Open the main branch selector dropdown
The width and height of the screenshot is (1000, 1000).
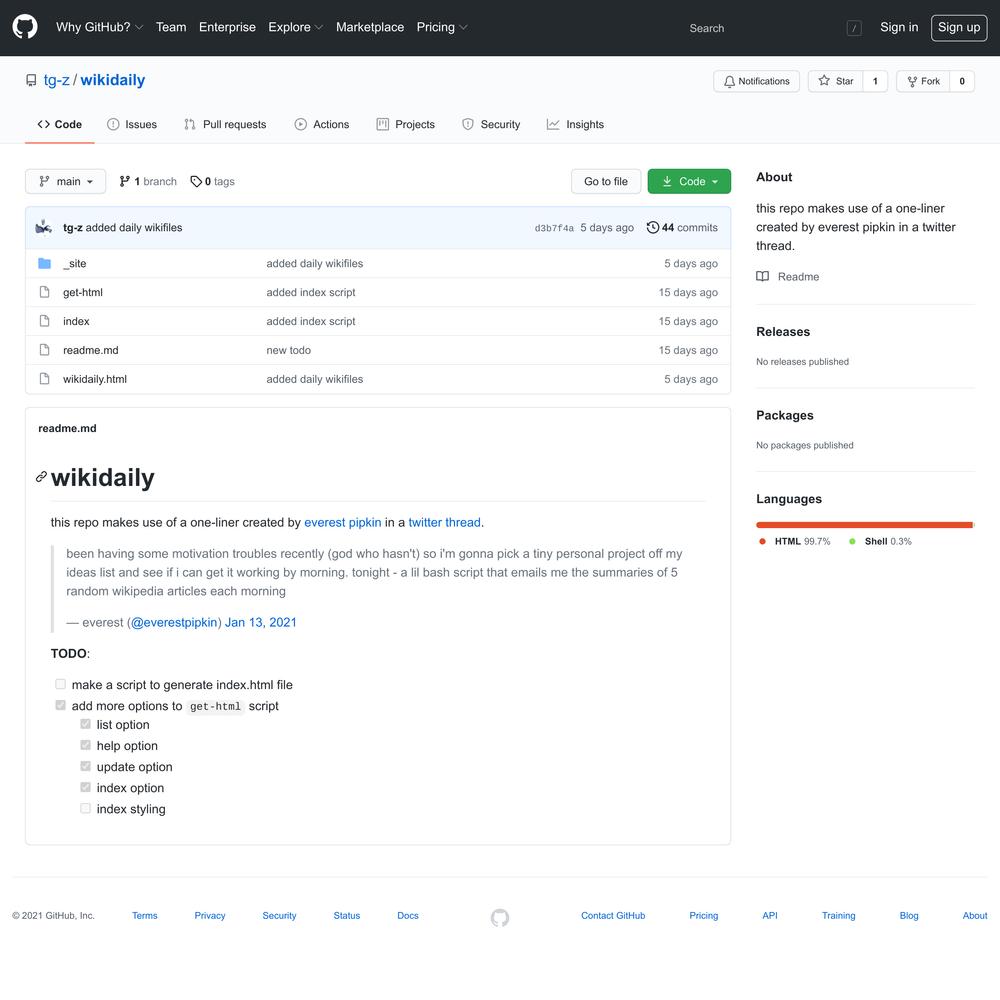(66, 182)
